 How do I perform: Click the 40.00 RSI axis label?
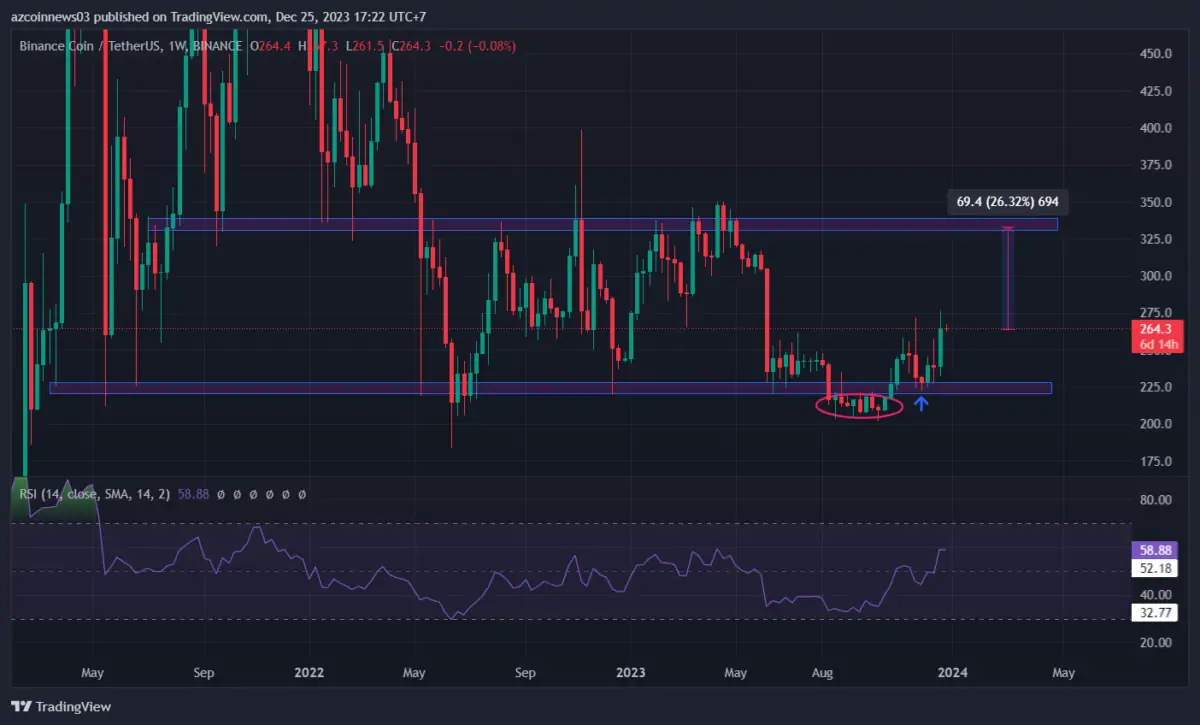1156,595
